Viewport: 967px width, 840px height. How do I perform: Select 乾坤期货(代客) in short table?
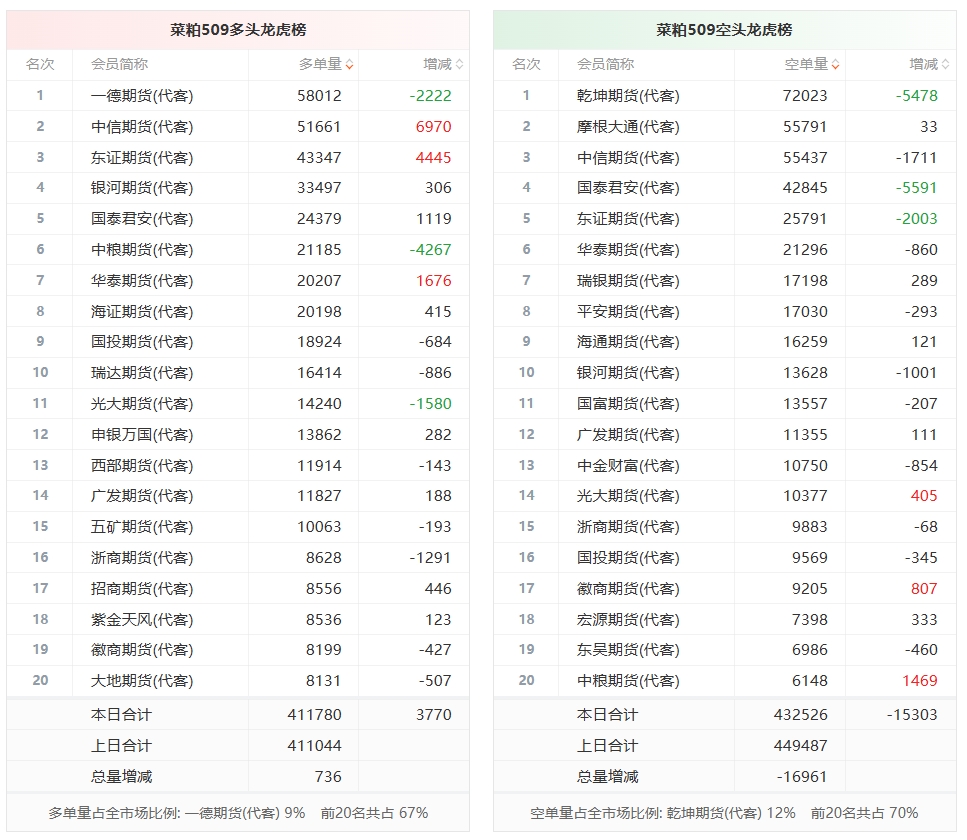(628, 96)
